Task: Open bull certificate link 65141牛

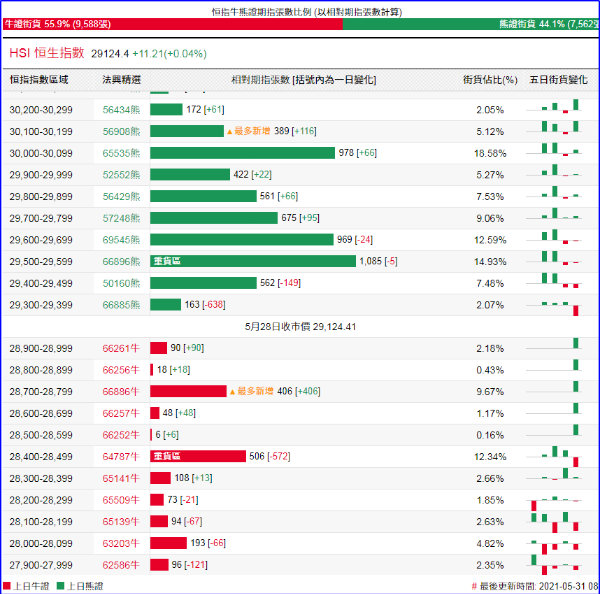Action: [121, 478]
